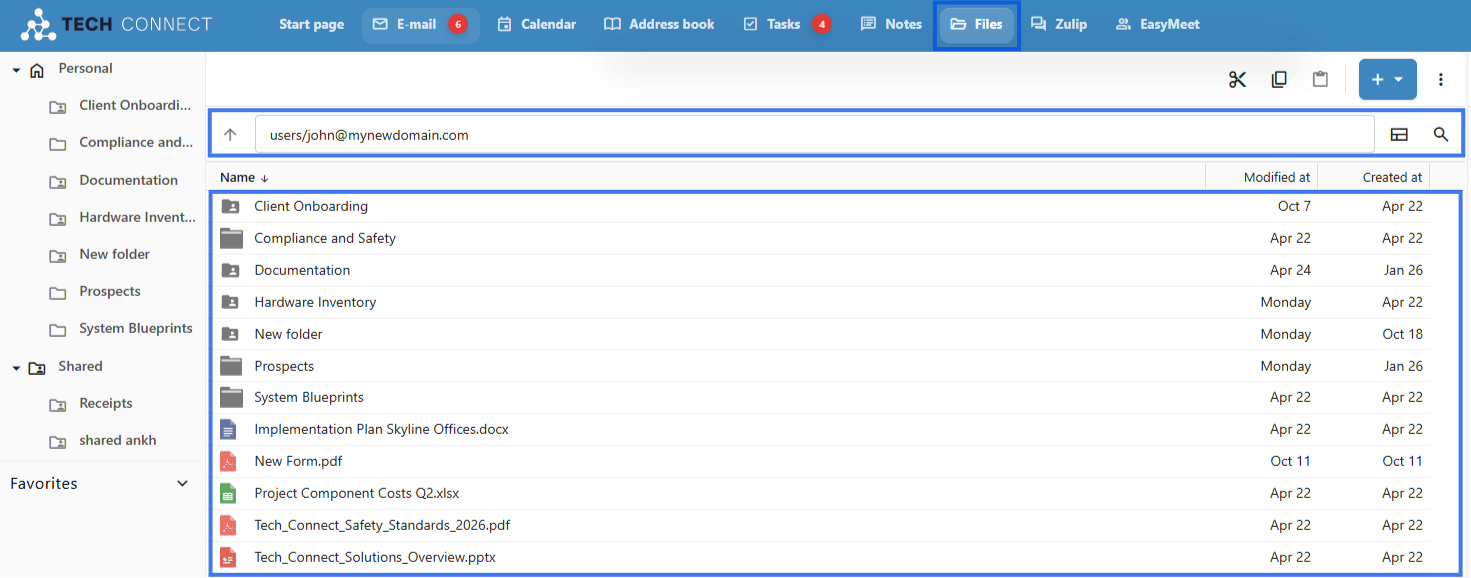Open the E-mail tab
The width and height of the screenshot is (1471, 578).
(420, 24)
